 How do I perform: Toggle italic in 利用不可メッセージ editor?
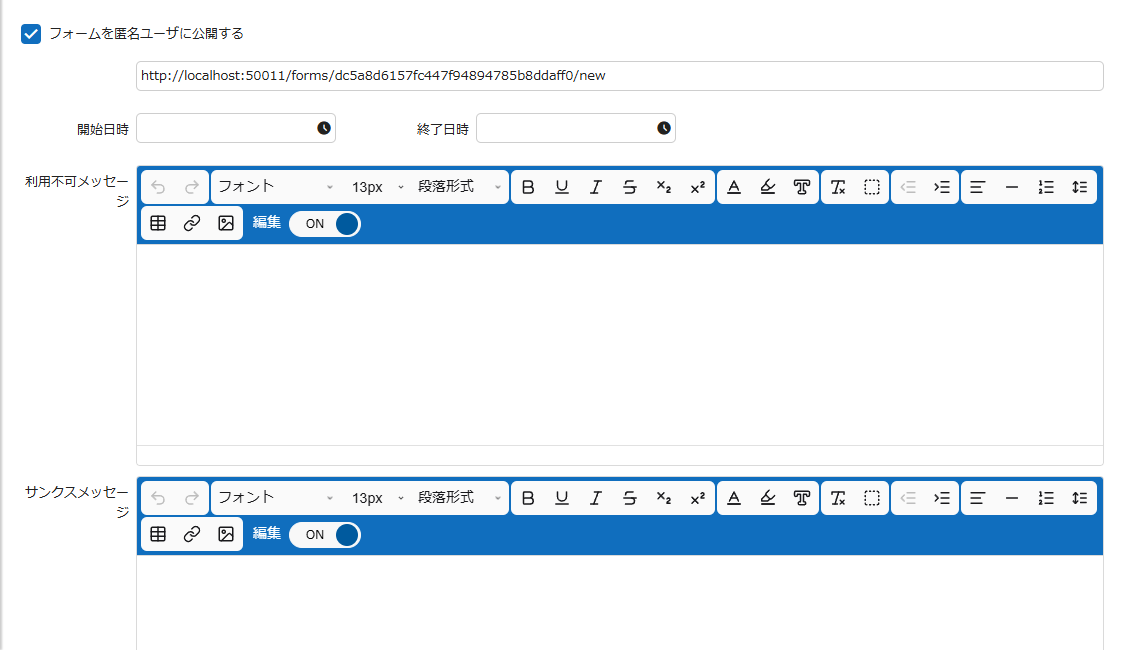click(x=595, y=187)
